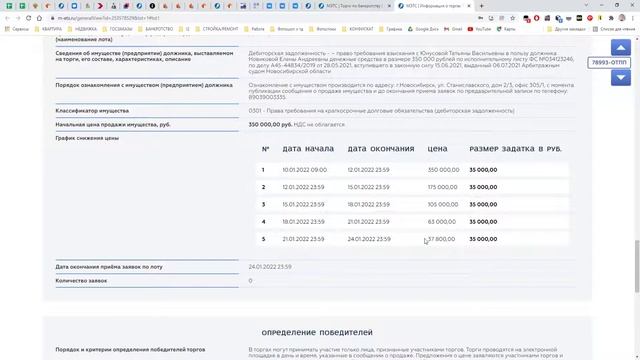
Task: Open the user profile avatar
Action: point(622,18)
